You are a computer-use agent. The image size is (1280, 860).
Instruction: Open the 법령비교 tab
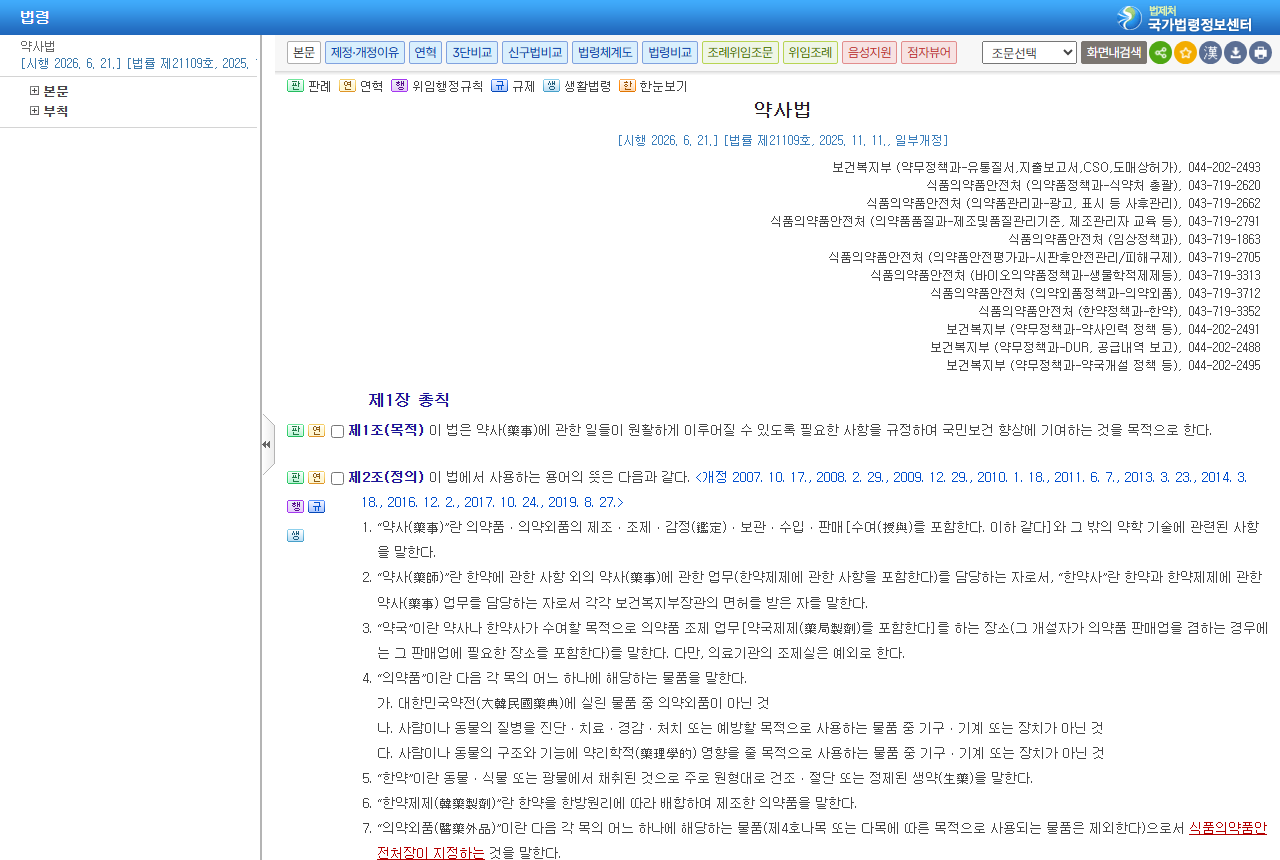pyautogui.click(x=670, y=53)
